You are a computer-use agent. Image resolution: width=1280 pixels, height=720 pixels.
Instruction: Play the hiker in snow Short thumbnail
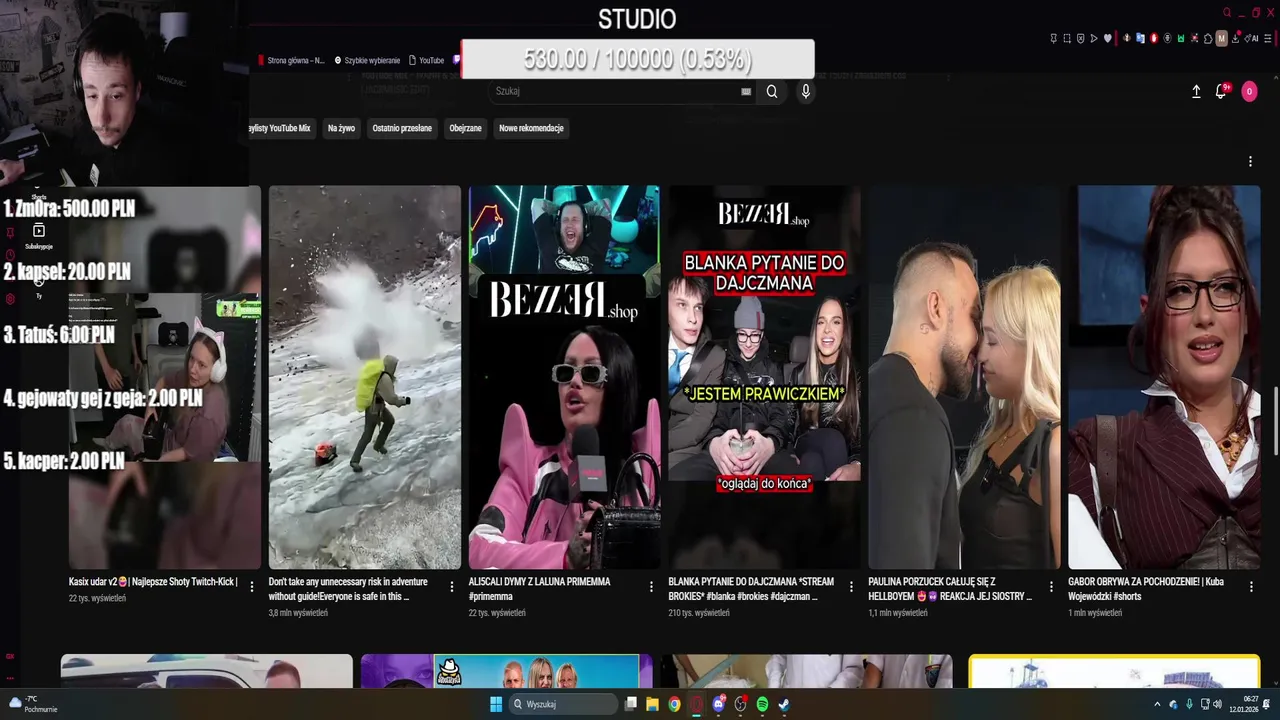(x=365, y=377)
